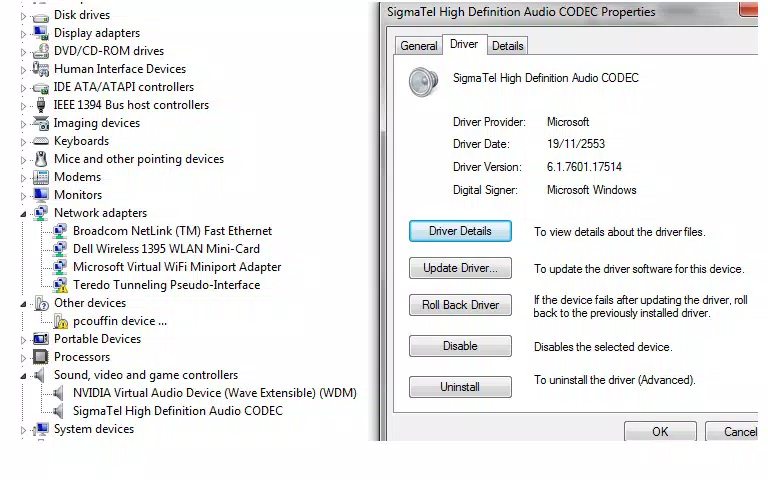Click the Sound, video and game controllers icon

coord(39,376)
